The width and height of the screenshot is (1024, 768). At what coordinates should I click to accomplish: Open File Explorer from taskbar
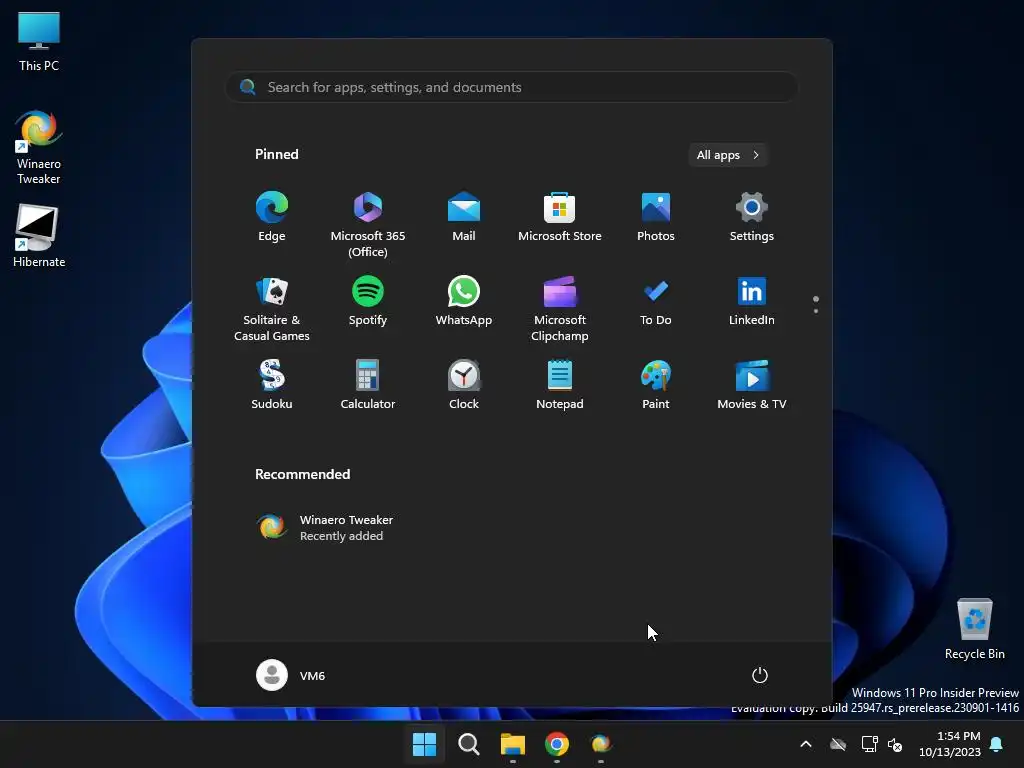tap(513, 744)
